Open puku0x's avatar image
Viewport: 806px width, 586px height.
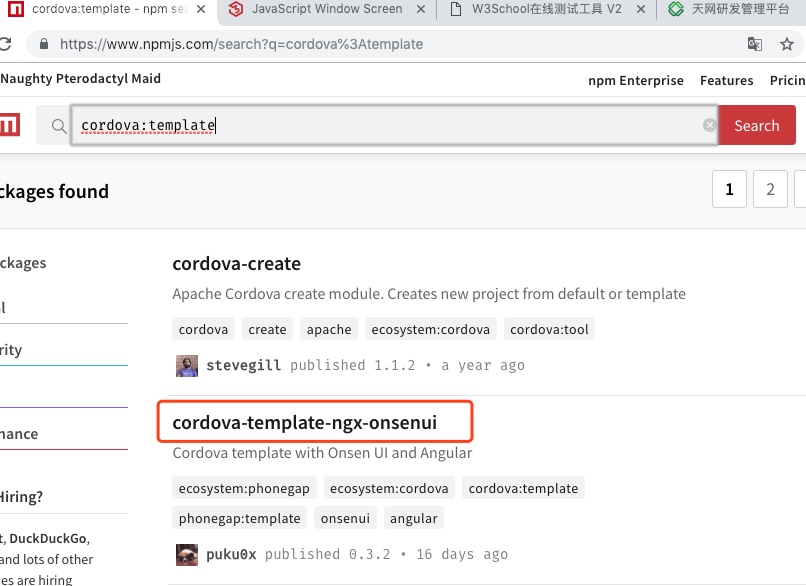pos(187,555)
